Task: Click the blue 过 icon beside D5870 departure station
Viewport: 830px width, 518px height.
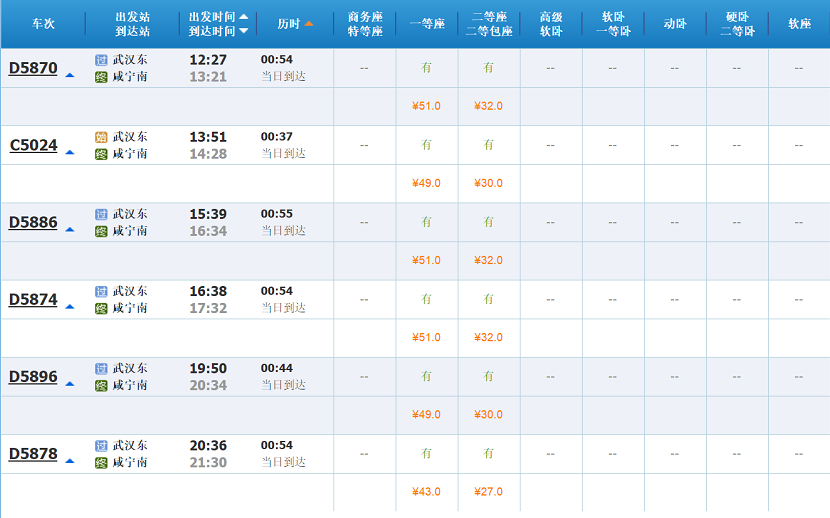Action: click(x=101, y=60)
